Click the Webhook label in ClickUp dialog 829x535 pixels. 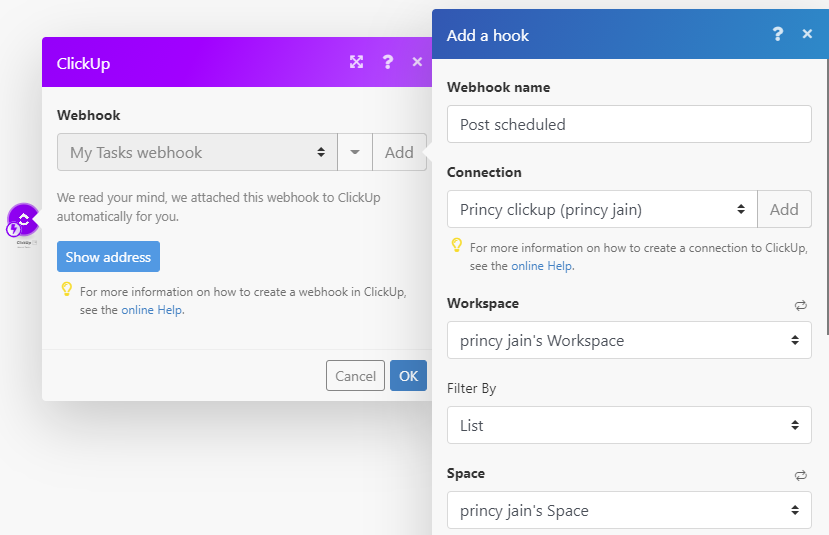[89, 115]
